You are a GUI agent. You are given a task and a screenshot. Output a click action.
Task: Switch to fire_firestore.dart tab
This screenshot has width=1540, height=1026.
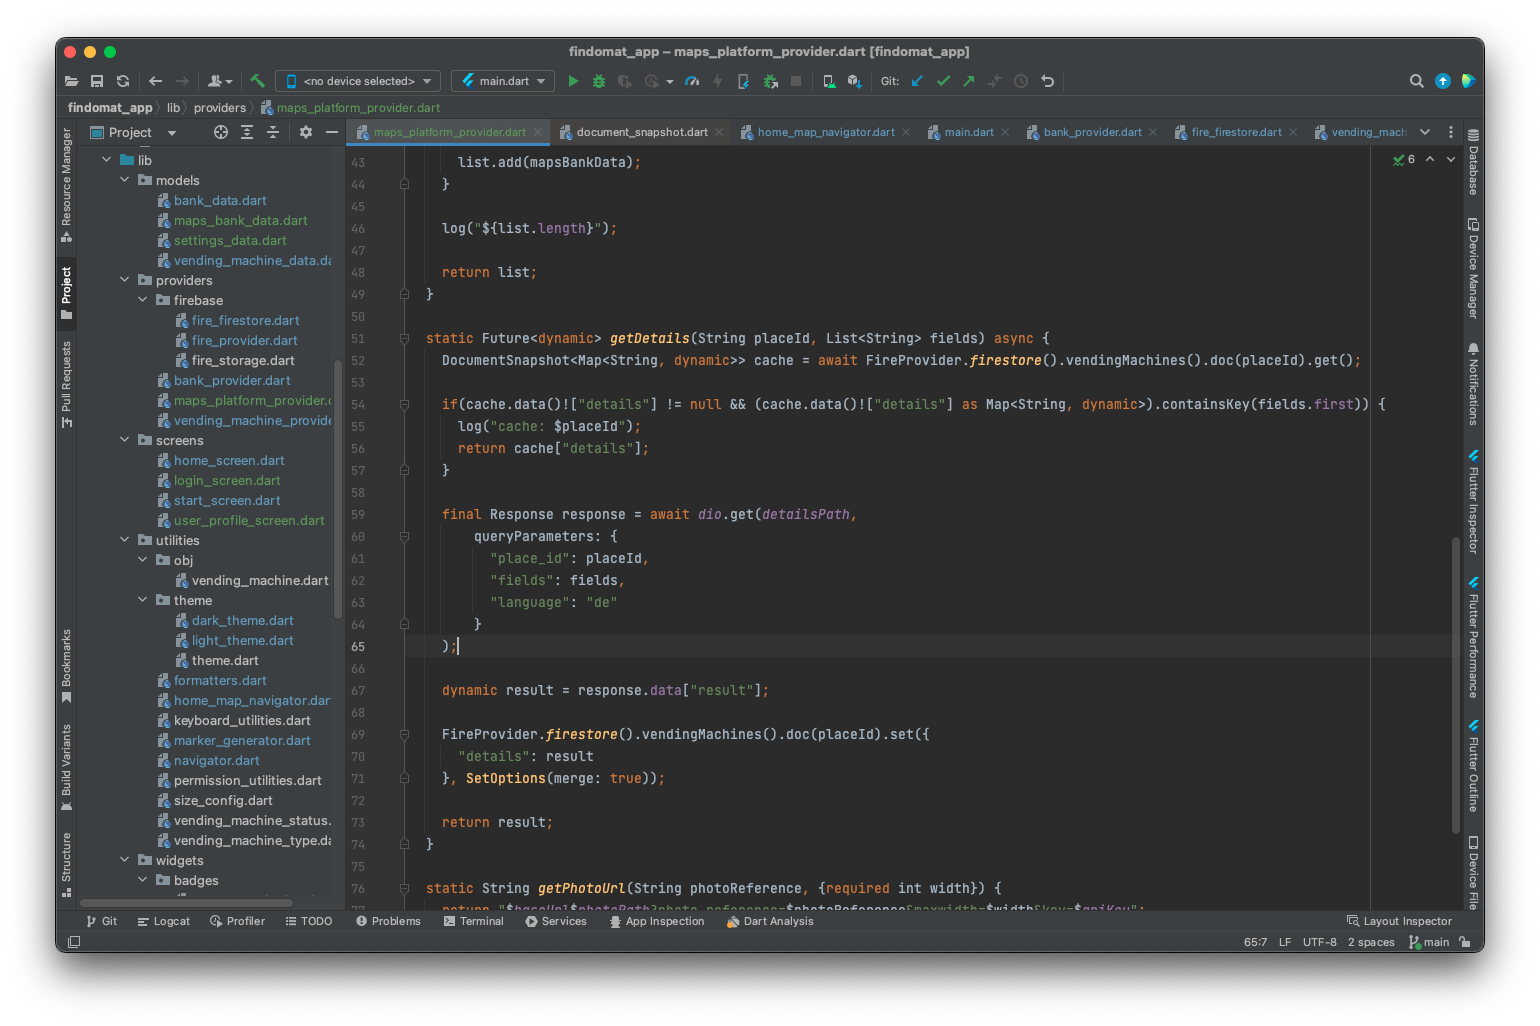point(1235,132)
